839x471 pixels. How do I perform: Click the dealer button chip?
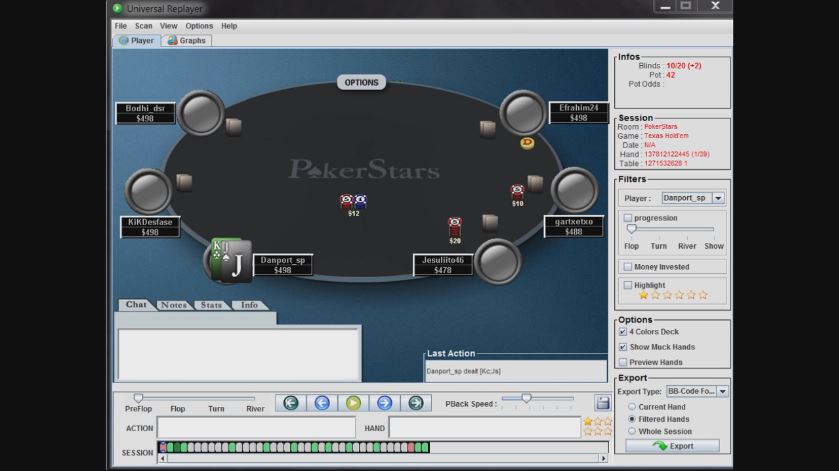[x=527, y=142]
